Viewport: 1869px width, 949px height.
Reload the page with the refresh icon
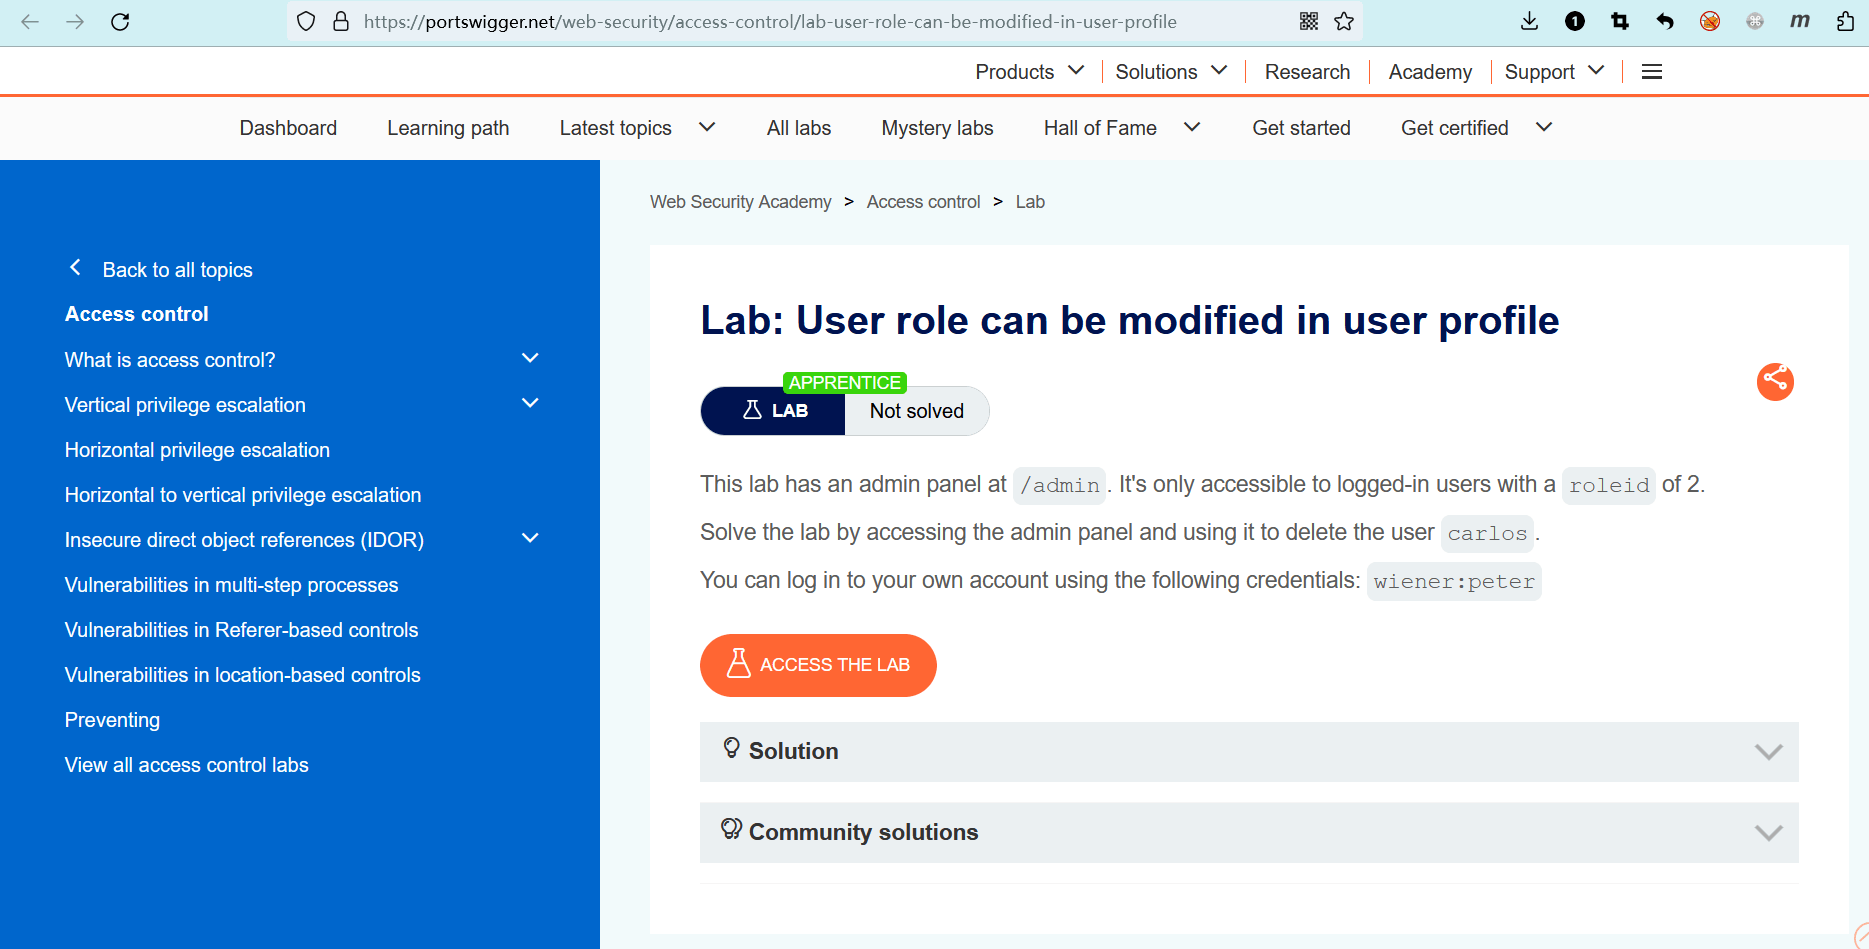(120, 22)
